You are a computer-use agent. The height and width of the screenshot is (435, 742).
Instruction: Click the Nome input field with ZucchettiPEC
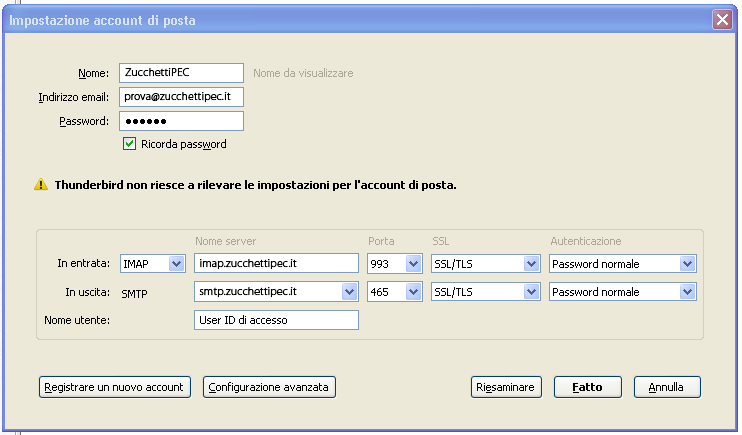click(181, 73)
